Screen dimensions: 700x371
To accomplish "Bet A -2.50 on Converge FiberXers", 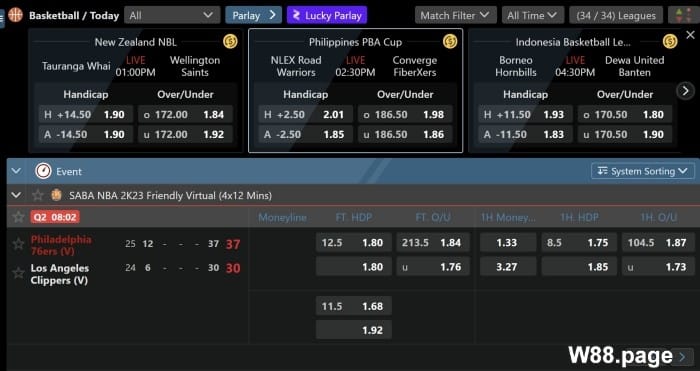I will (306, 134).
